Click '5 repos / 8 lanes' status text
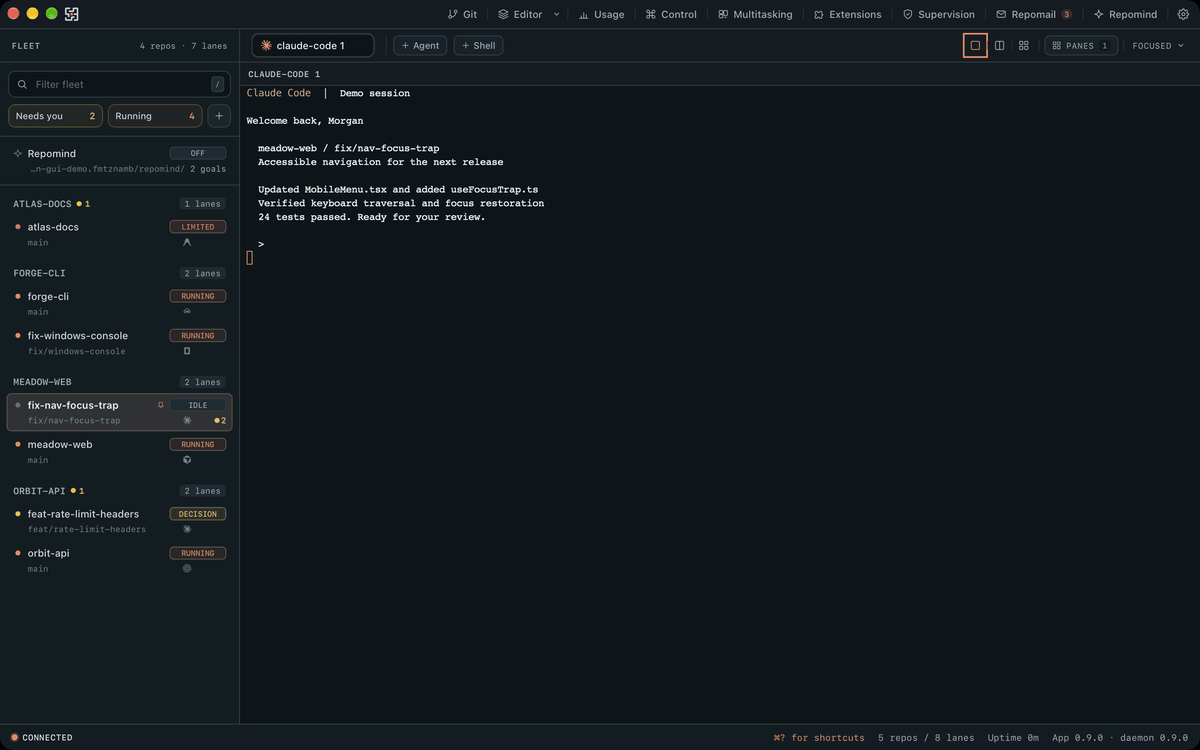This screenshot has width=1200, height=750. point(926,738)
